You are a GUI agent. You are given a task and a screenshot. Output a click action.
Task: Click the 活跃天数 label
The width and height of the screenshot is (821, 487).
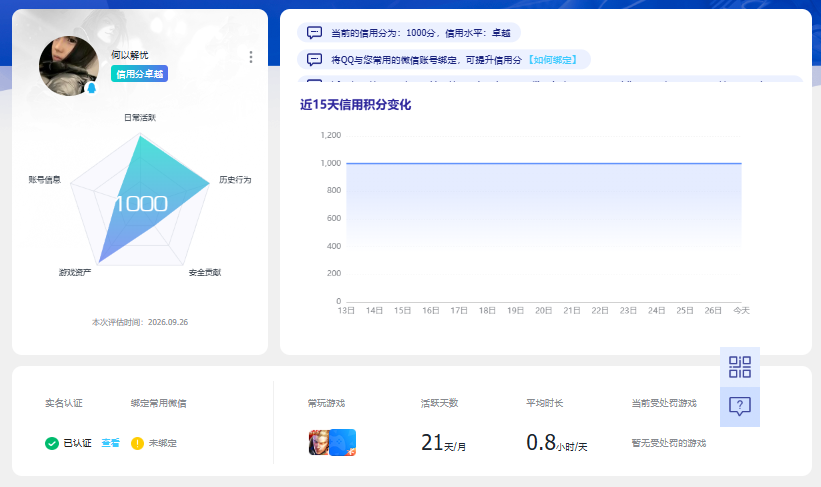click(439, 403)
